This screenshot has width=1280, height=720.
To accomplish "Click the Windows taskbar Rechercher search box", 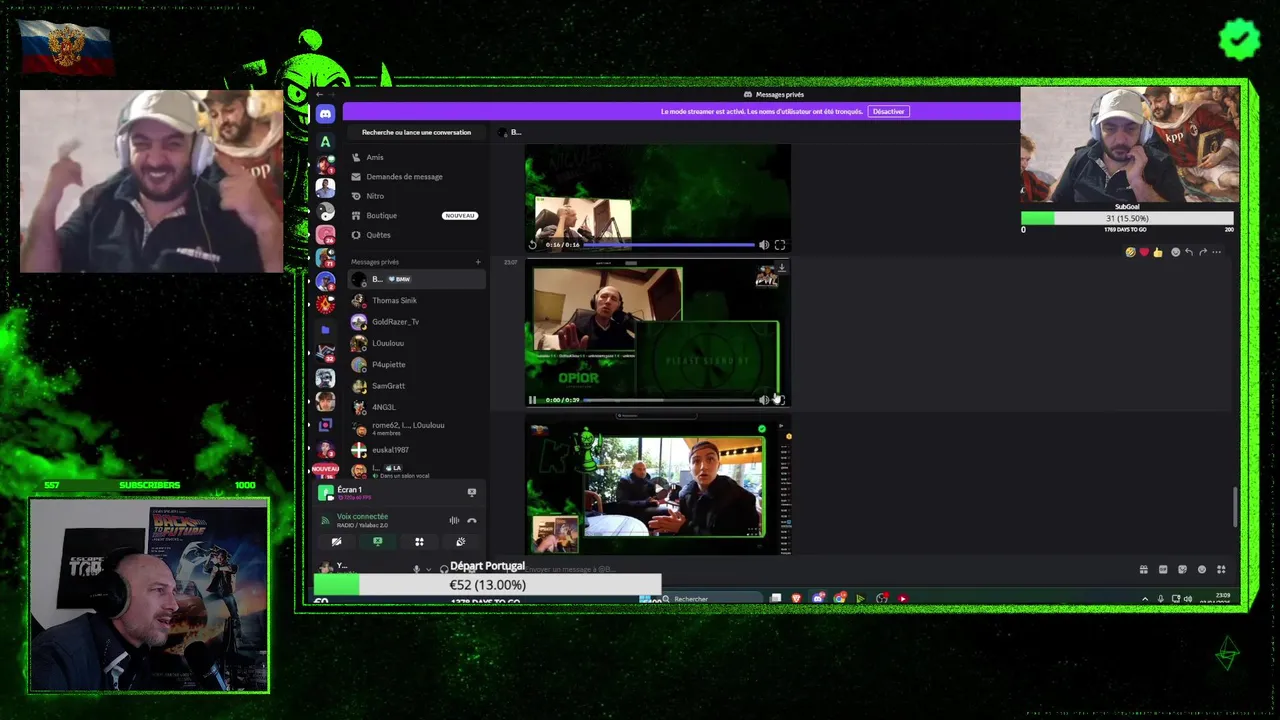I will [x=712, y=598].
